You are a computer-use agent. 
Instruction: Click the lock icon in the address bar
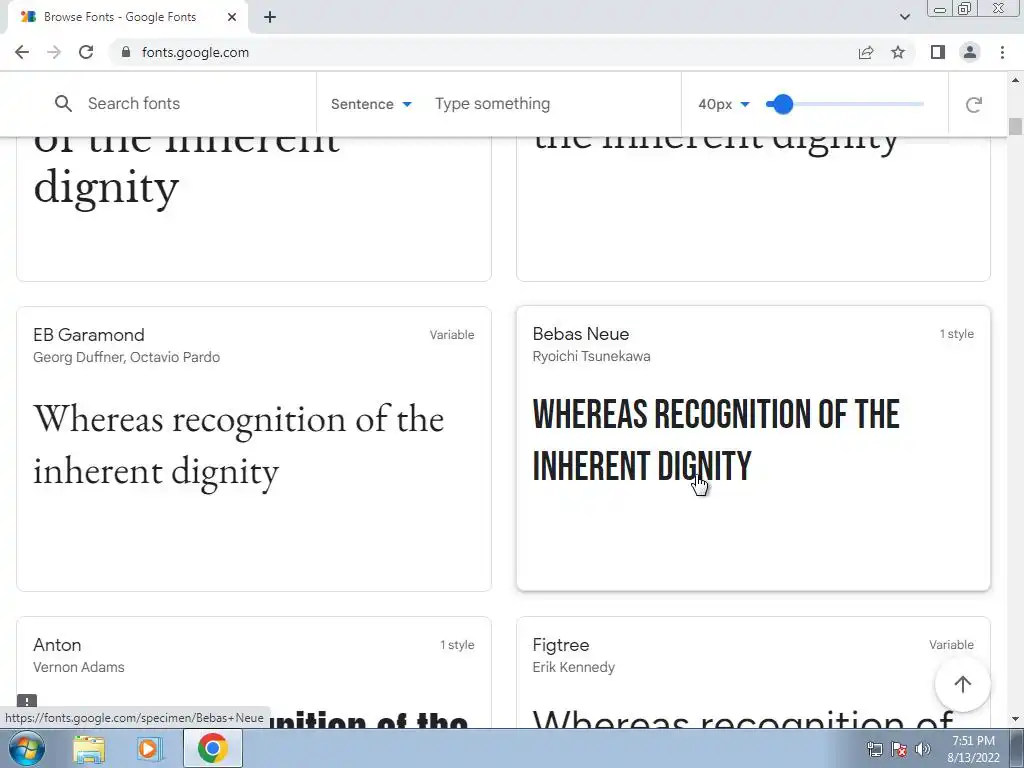click(125, 52)
